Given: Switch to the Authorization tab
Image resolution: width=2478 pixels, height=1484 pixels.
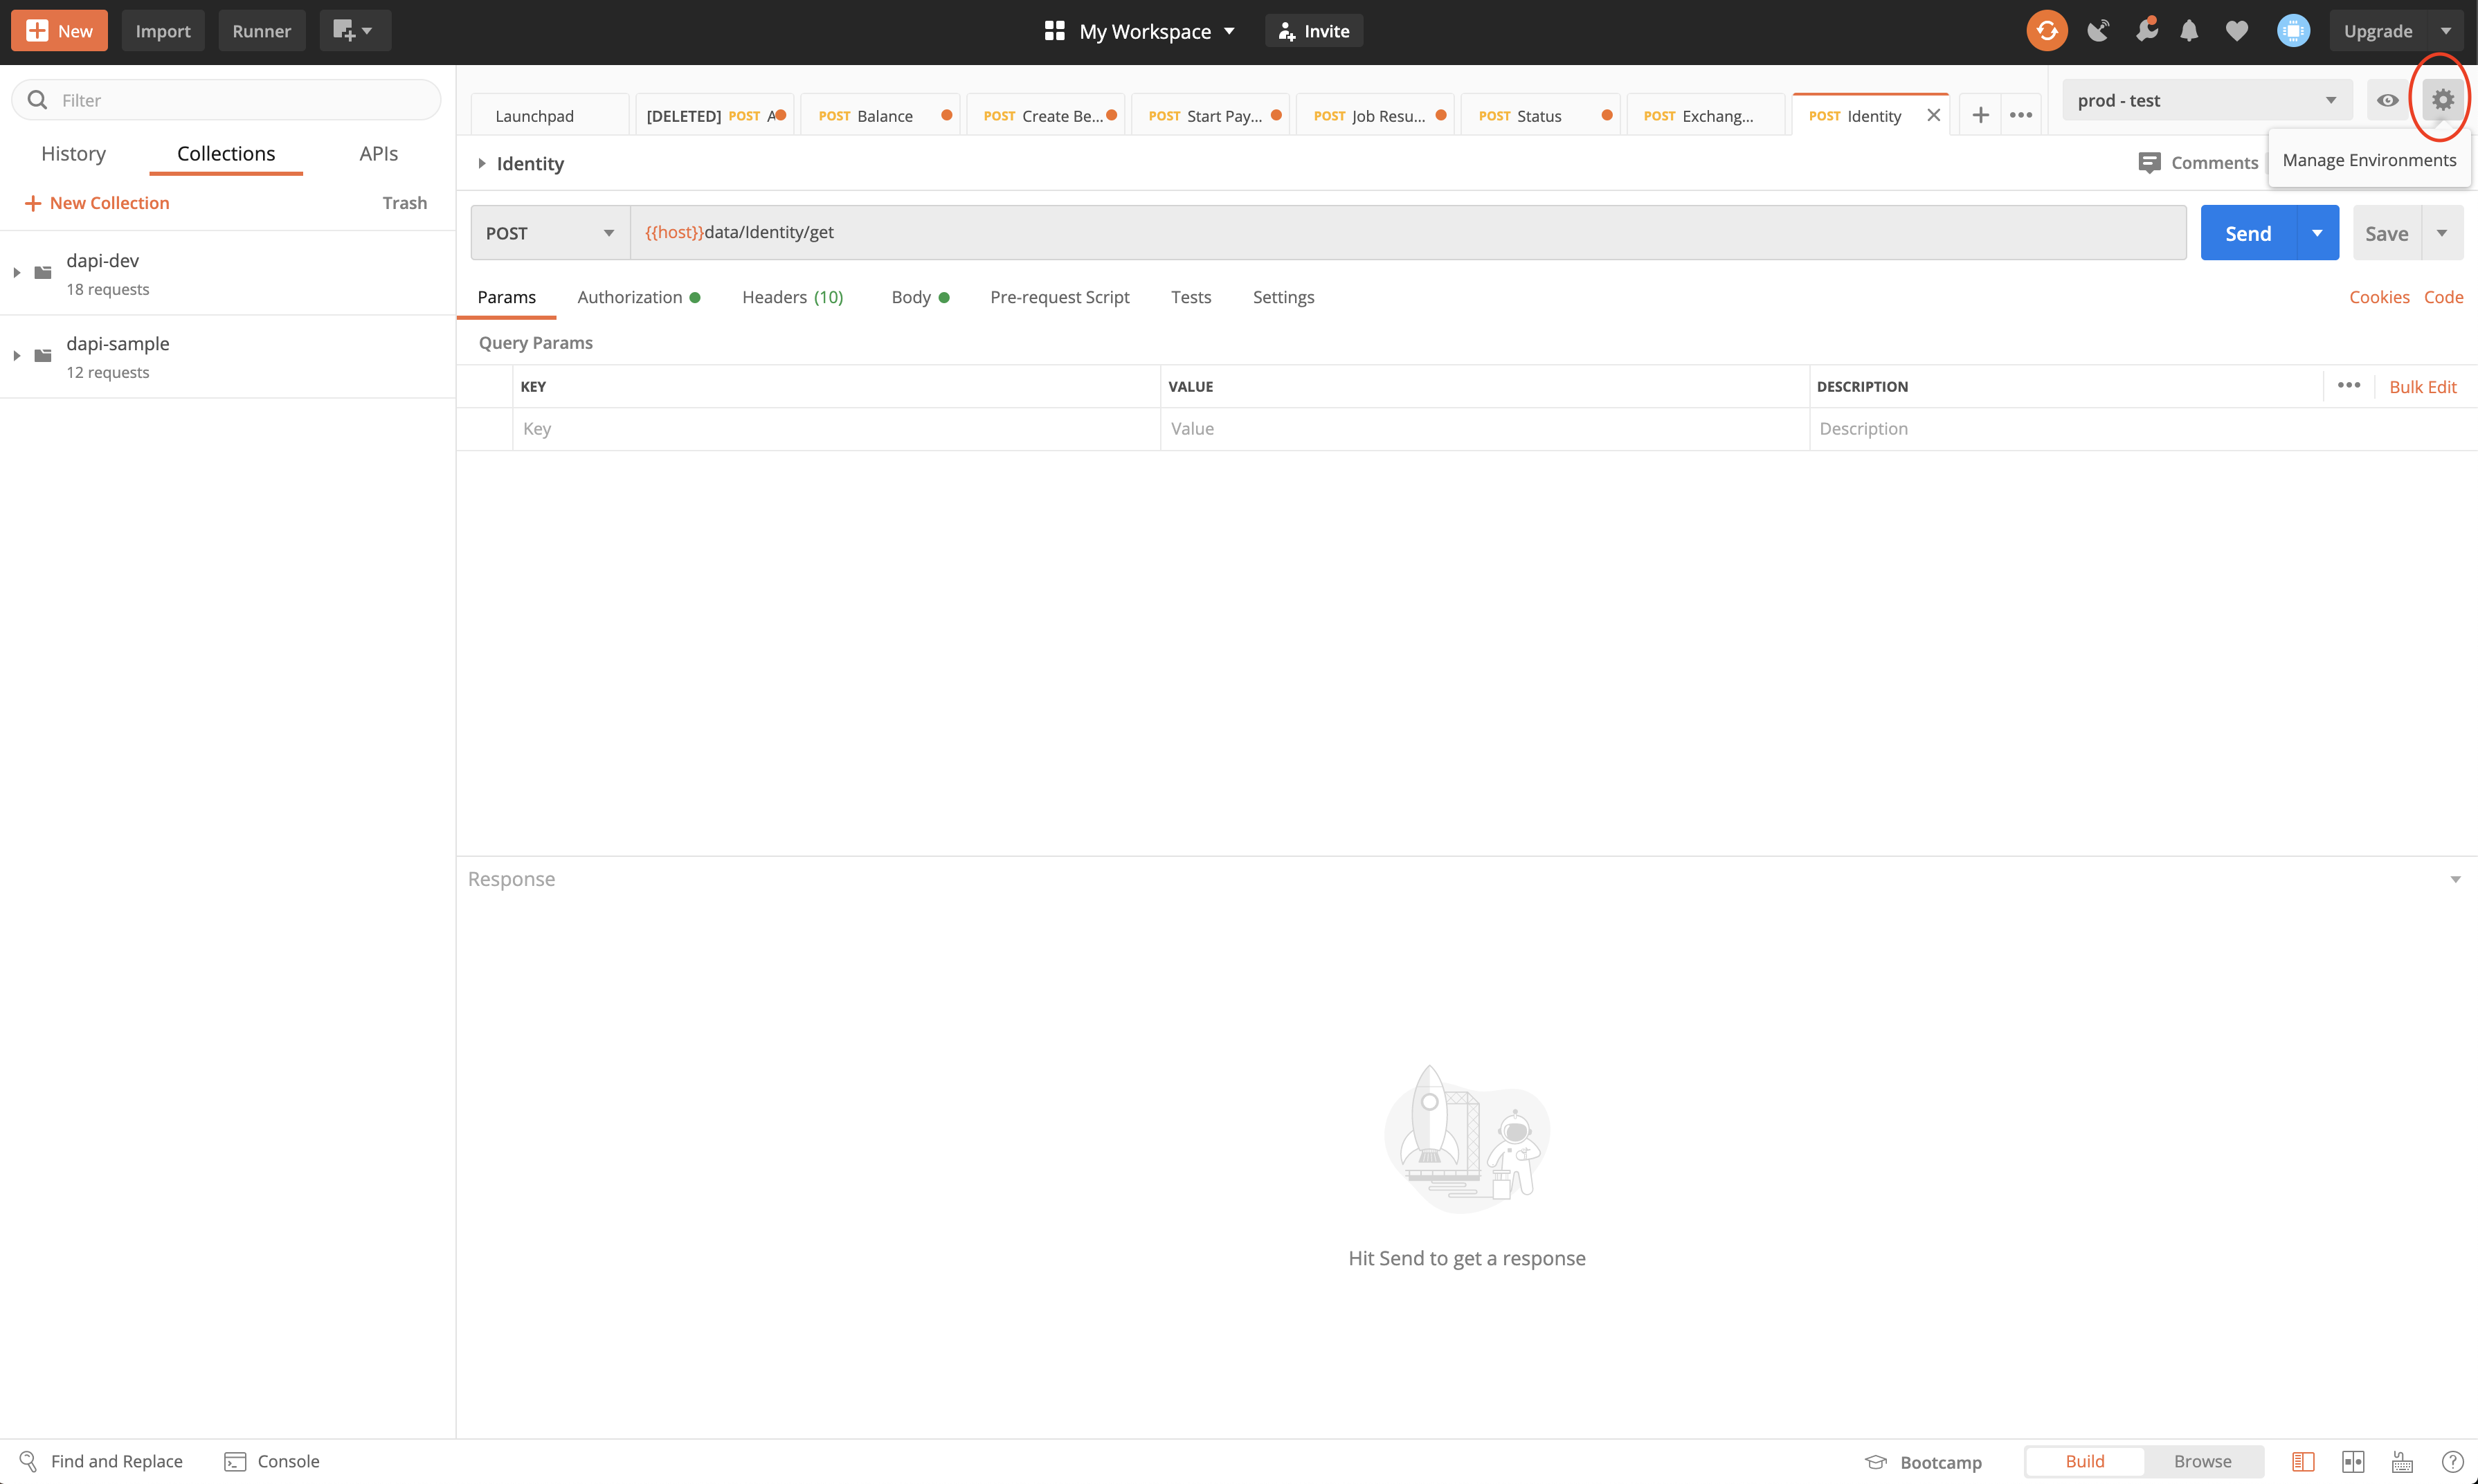Looking at the screenshot, I should click(x=630, y=297).
